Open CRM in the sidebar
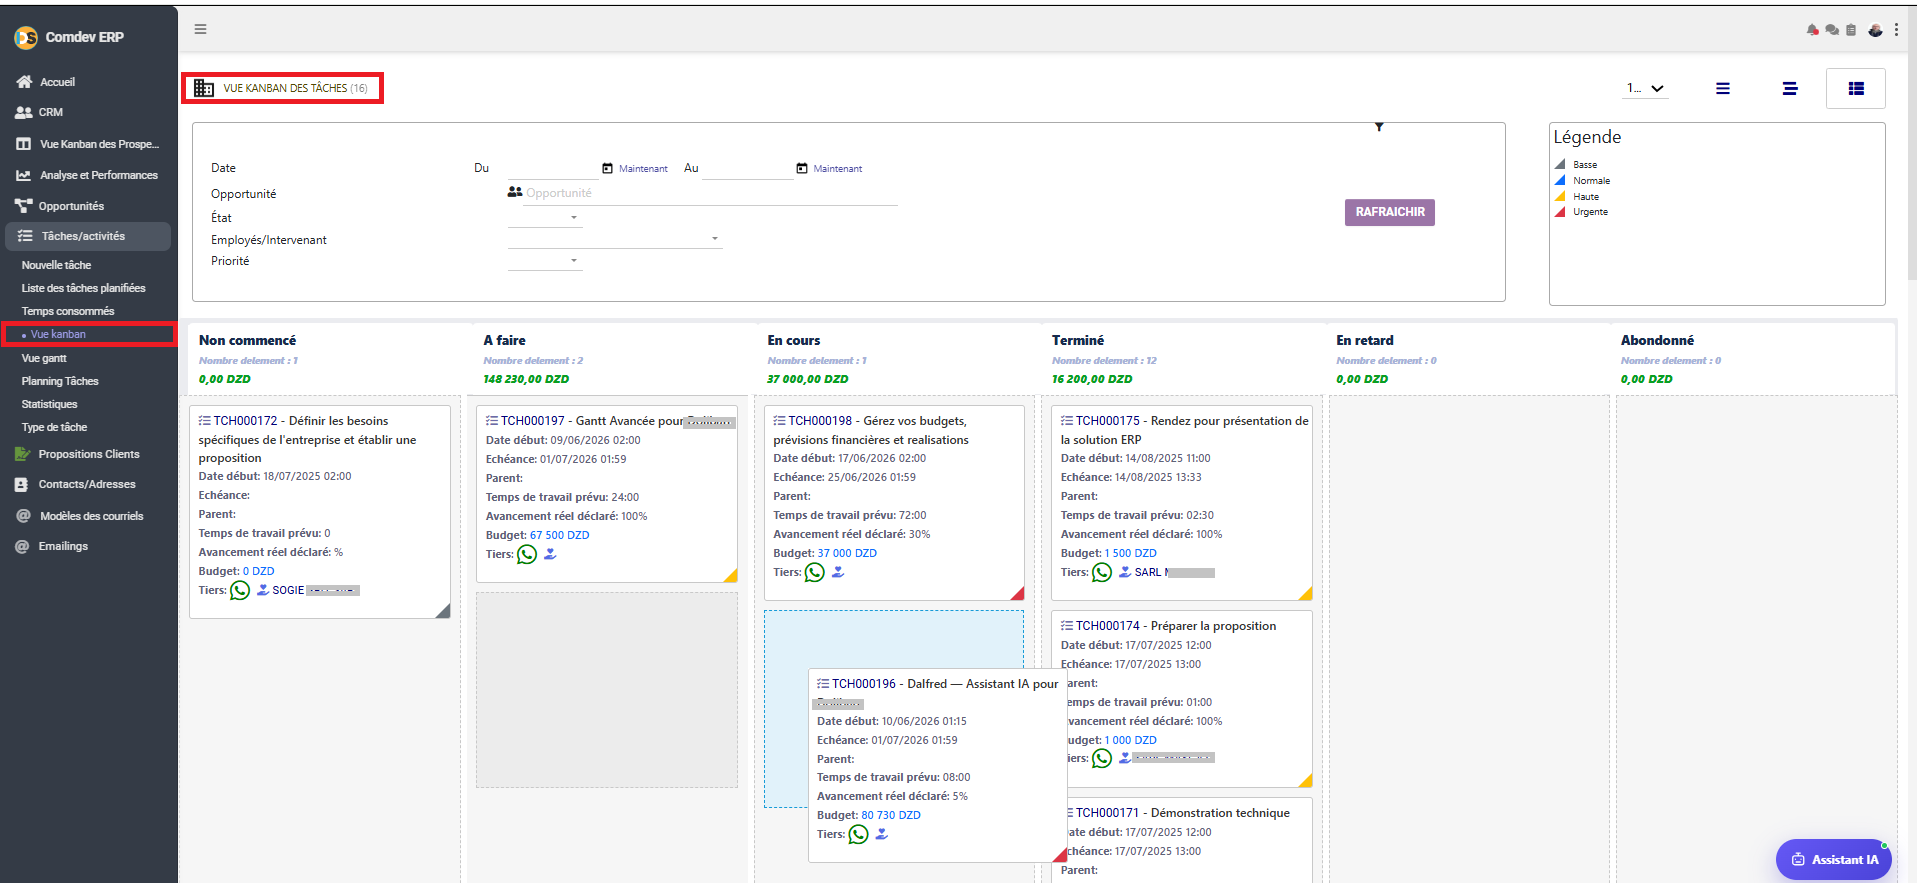The height and width of the screenshot is (883, 1917). click(50, 112)
